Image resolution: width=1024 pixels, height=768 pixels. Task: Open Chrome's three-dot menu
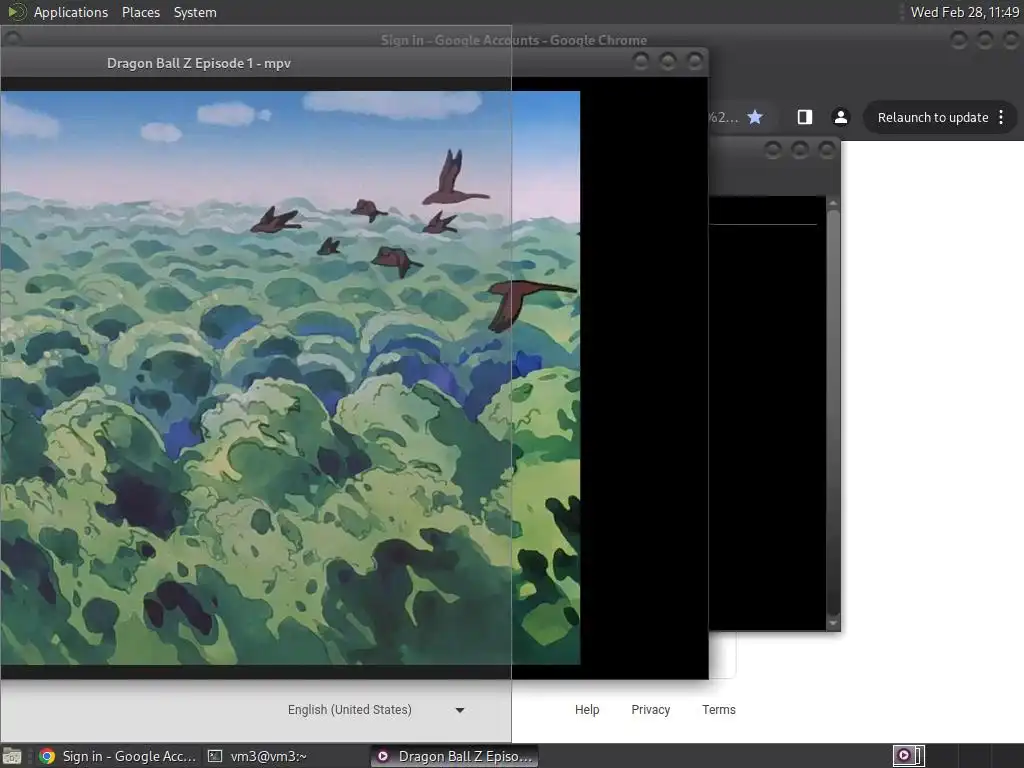coord(1001,118)
